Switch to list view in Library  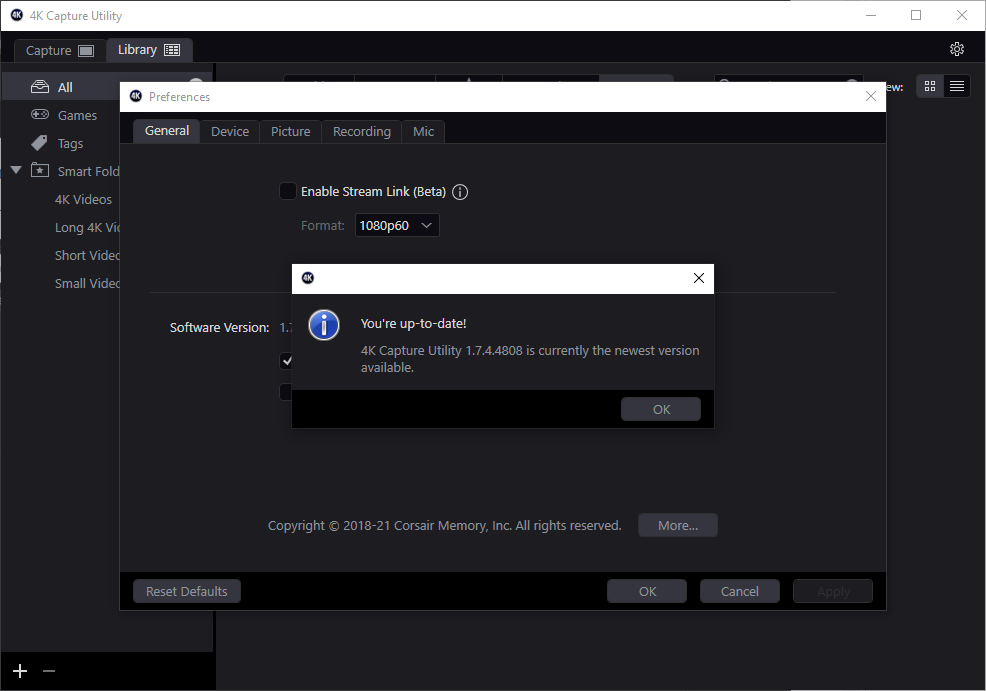[x=956, y=86]
